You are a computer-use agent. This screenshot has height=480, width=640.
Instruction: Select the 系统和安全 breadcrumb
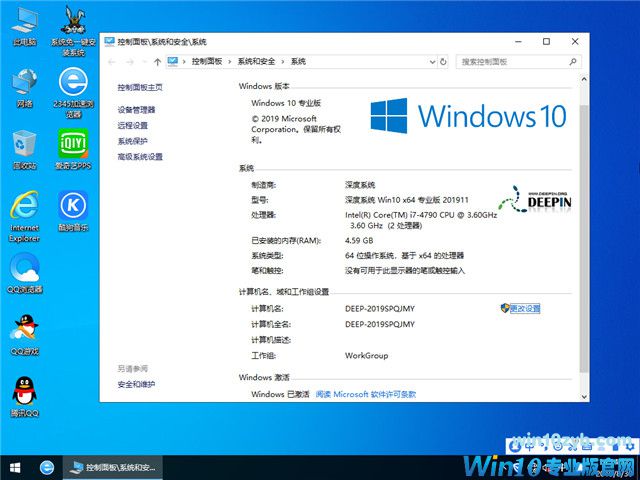(256, 61)
